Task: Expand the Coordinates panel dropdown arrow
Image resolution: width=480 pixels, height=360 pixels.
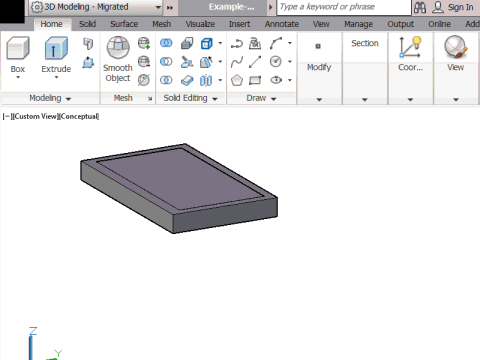Action: (x=410, y=100)
